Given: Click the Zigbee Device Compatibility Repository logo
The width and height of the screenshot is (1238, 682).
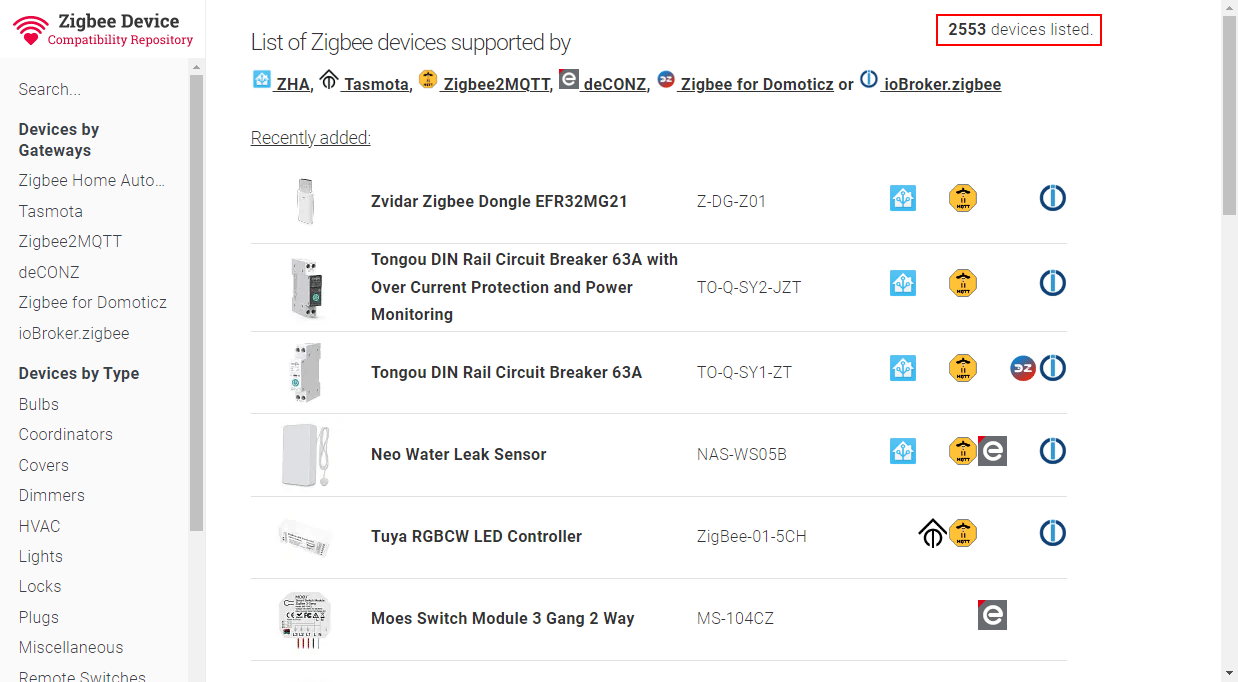Looking at the screenshot, I should [102, 30].
